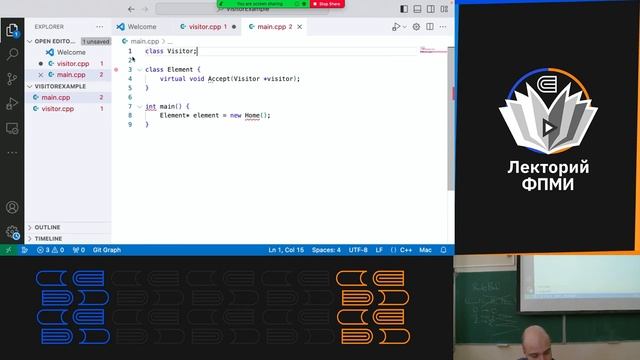The width and height of the screenshot is (640, 360).
Task: Open the Explorer view in activity bar
Action: tap(12, 30)
